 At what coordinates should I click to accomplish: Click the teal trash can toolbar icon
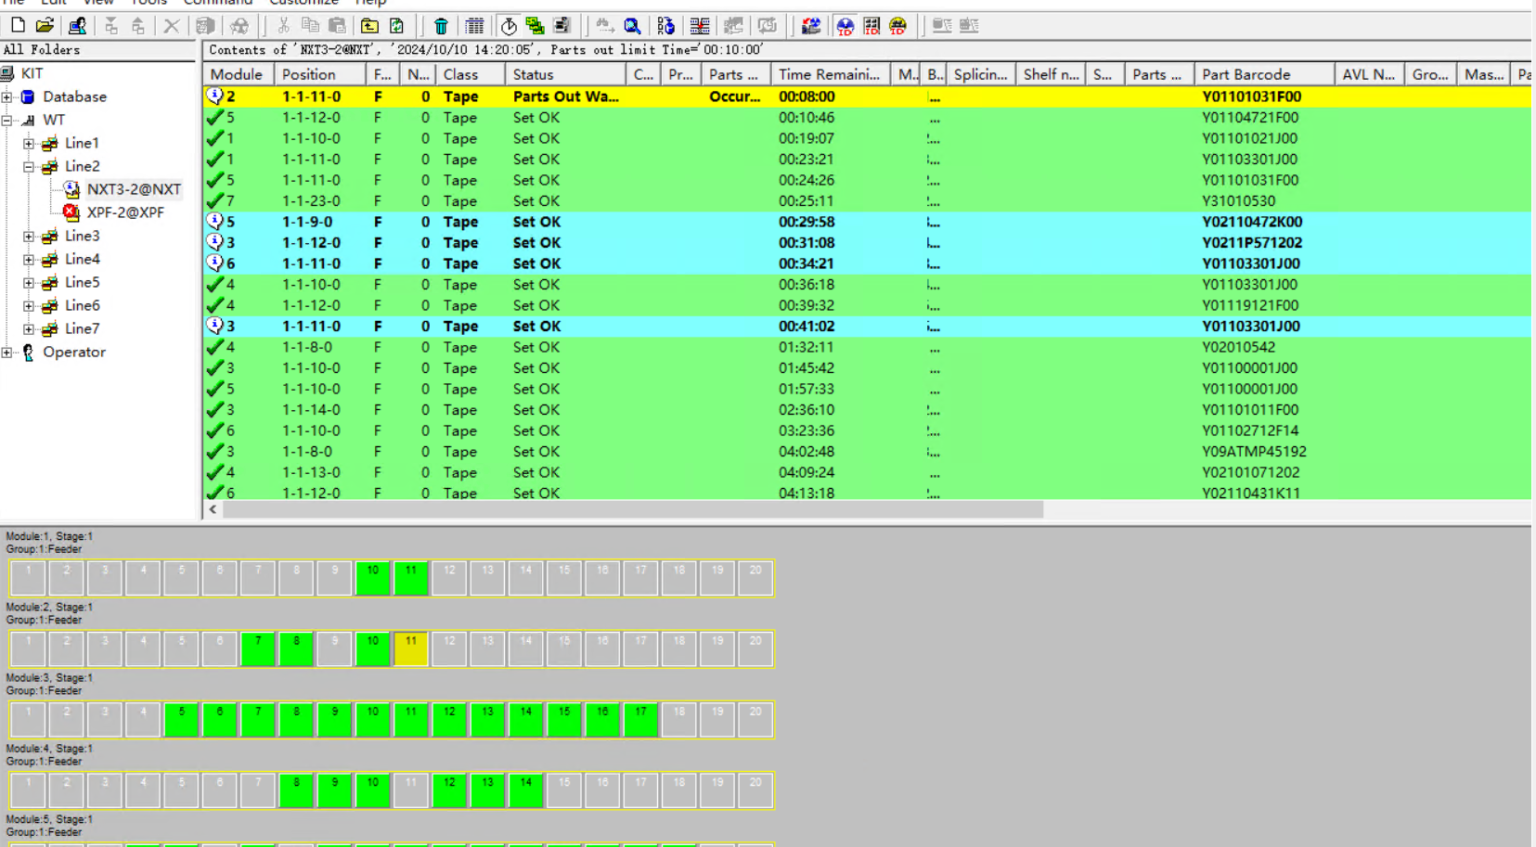click(x=441, y=25)
